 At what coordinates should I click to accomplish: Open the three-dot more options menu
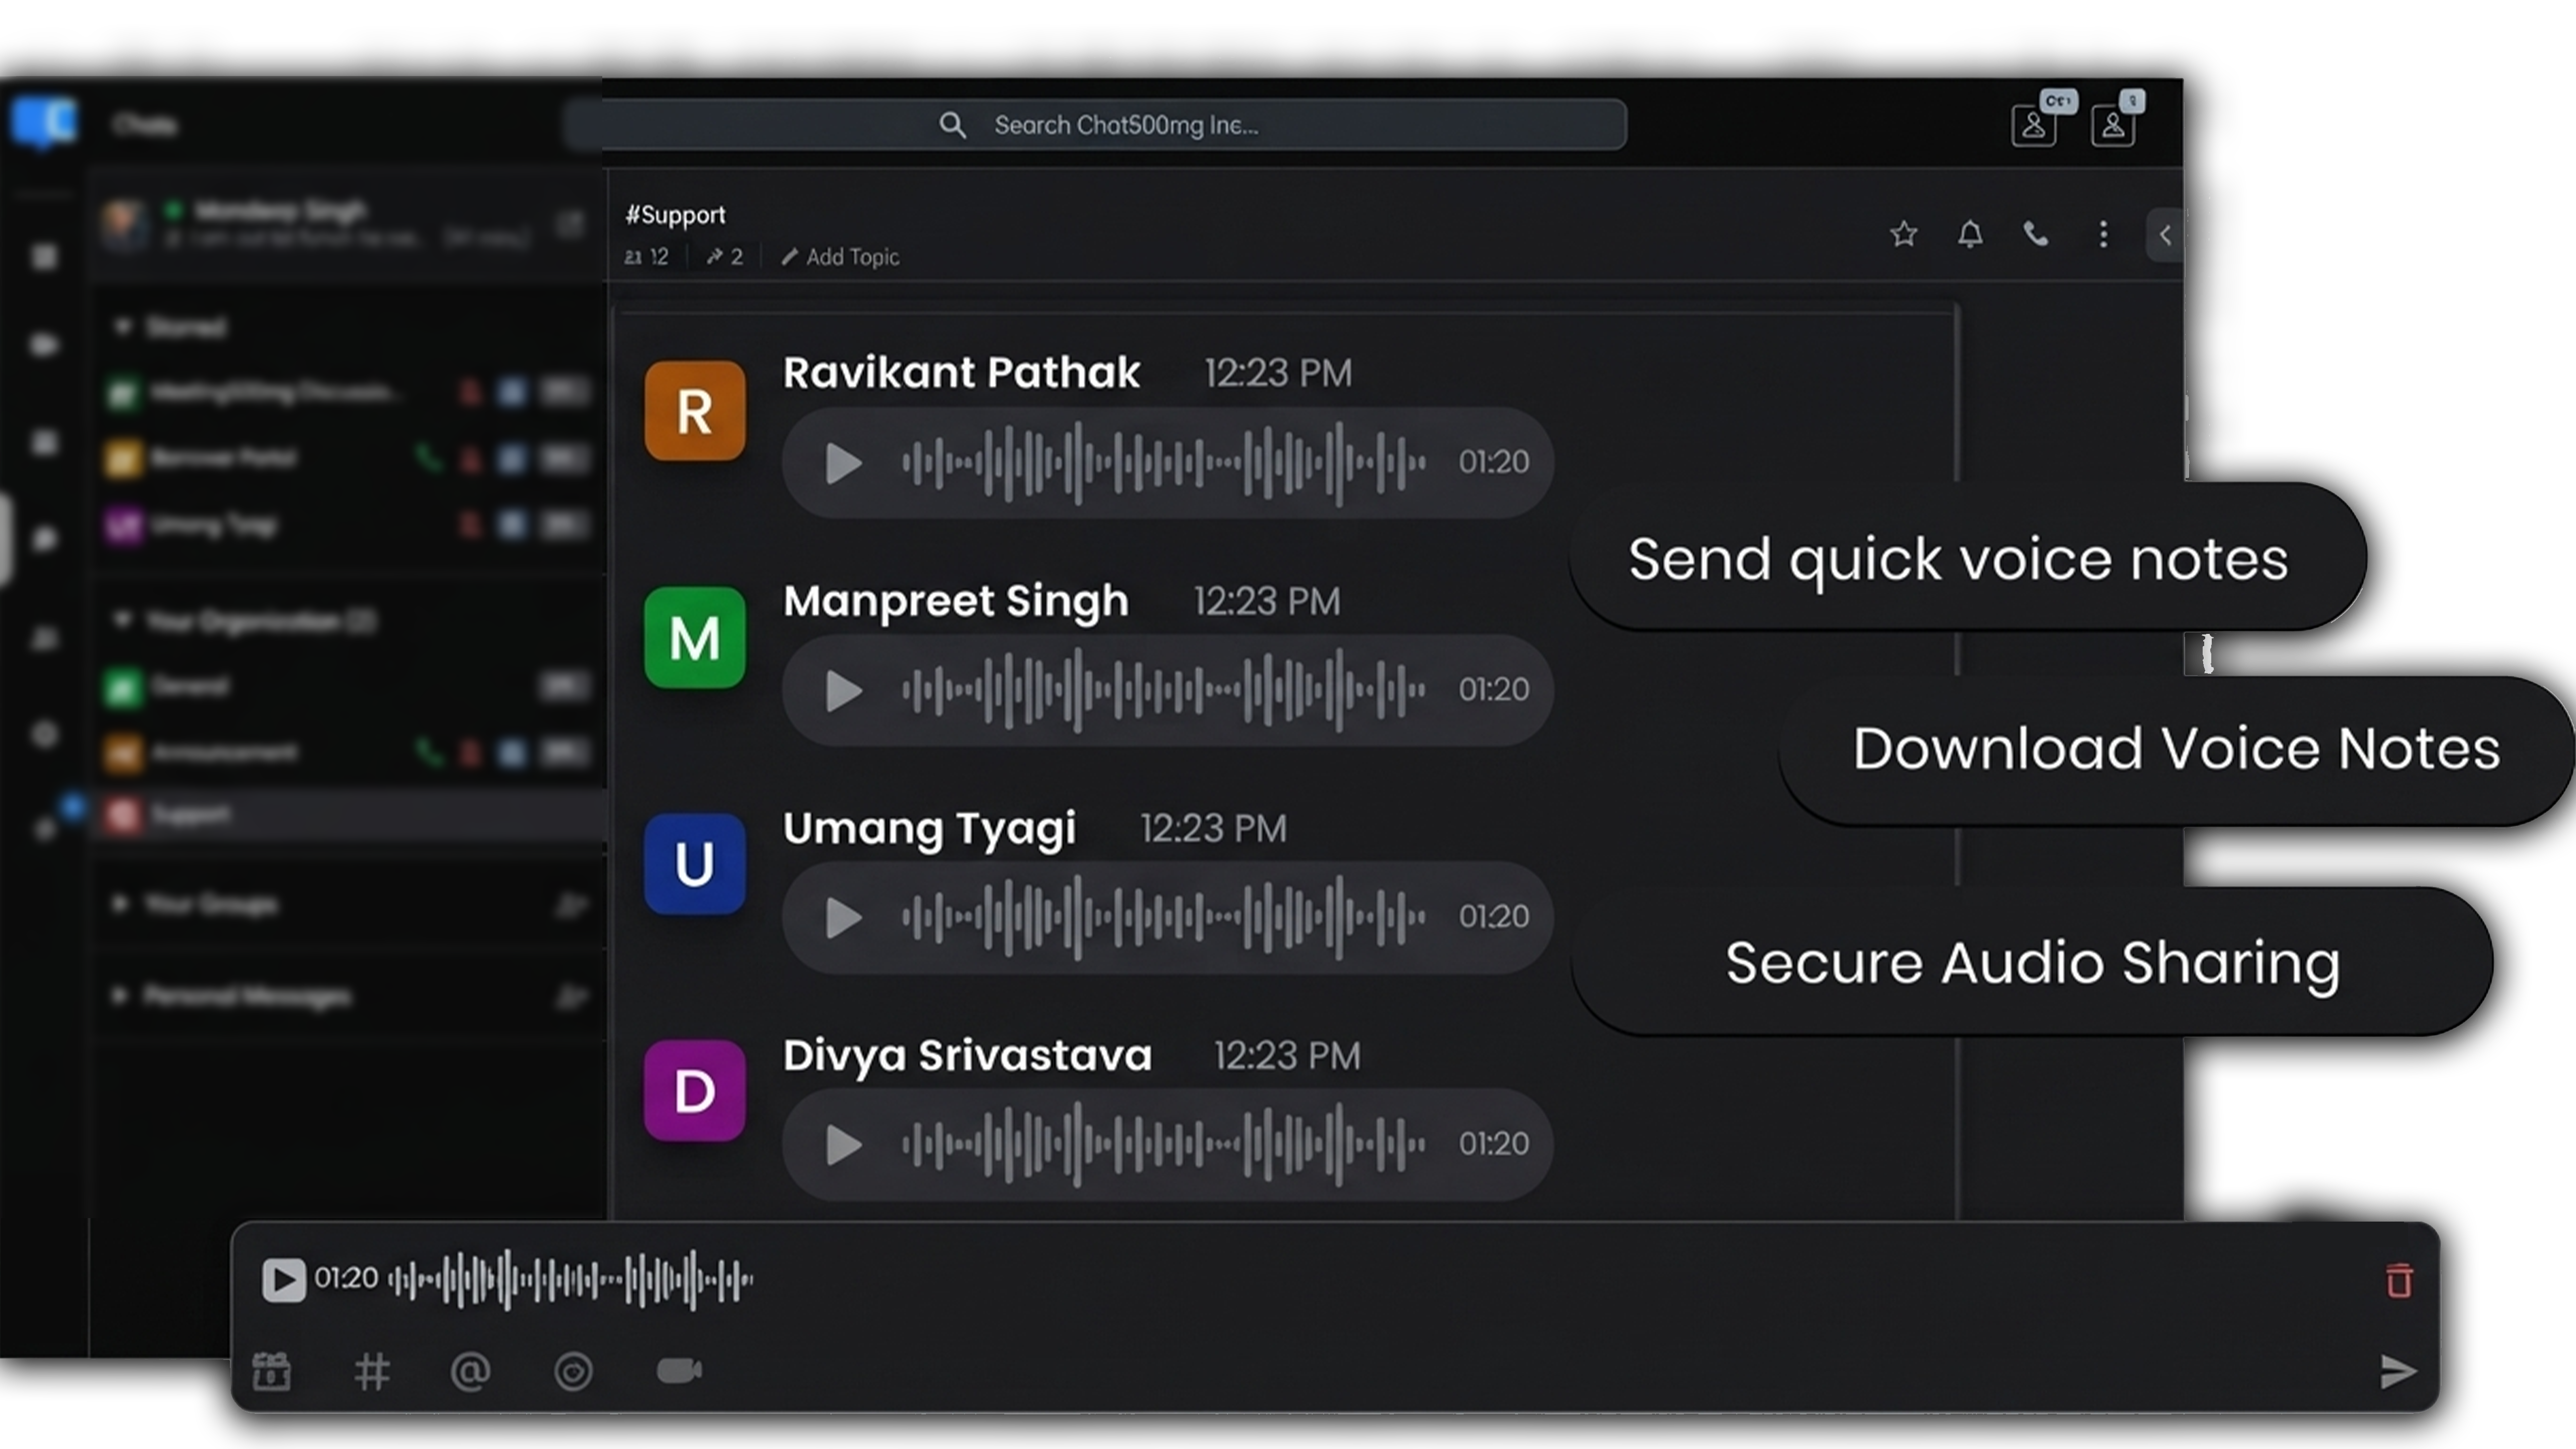2103,234
